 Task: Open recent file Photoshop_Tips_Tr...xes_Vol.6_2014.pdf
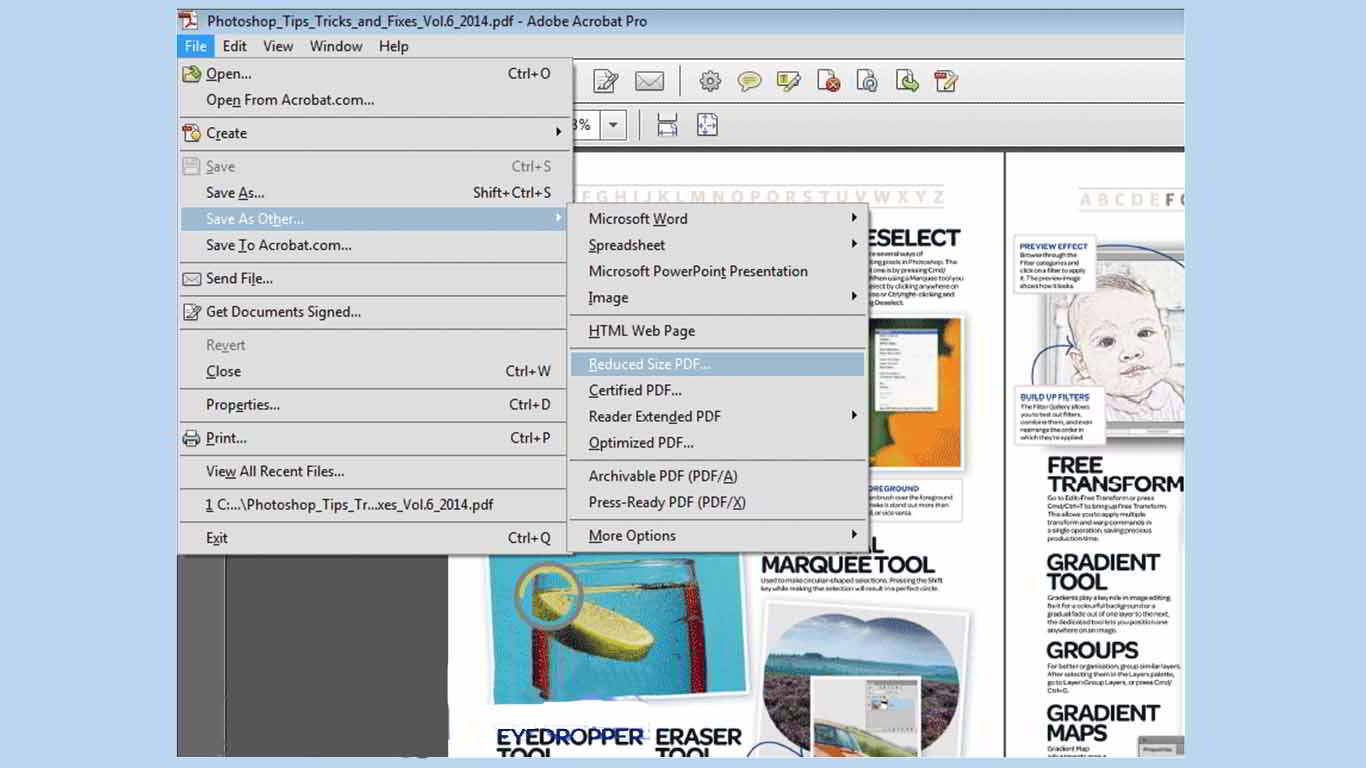[x=371, y=505]
